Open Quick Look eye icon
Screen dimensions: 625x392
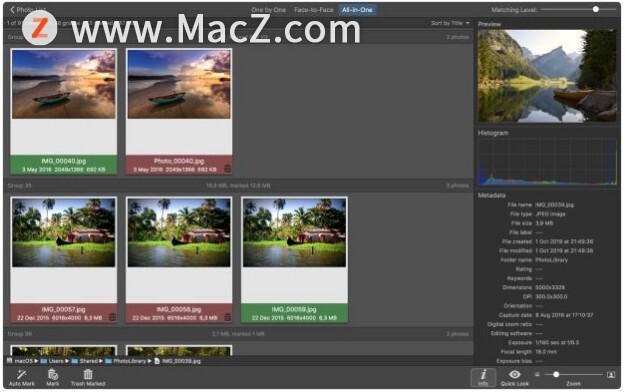tap(515, 374)
